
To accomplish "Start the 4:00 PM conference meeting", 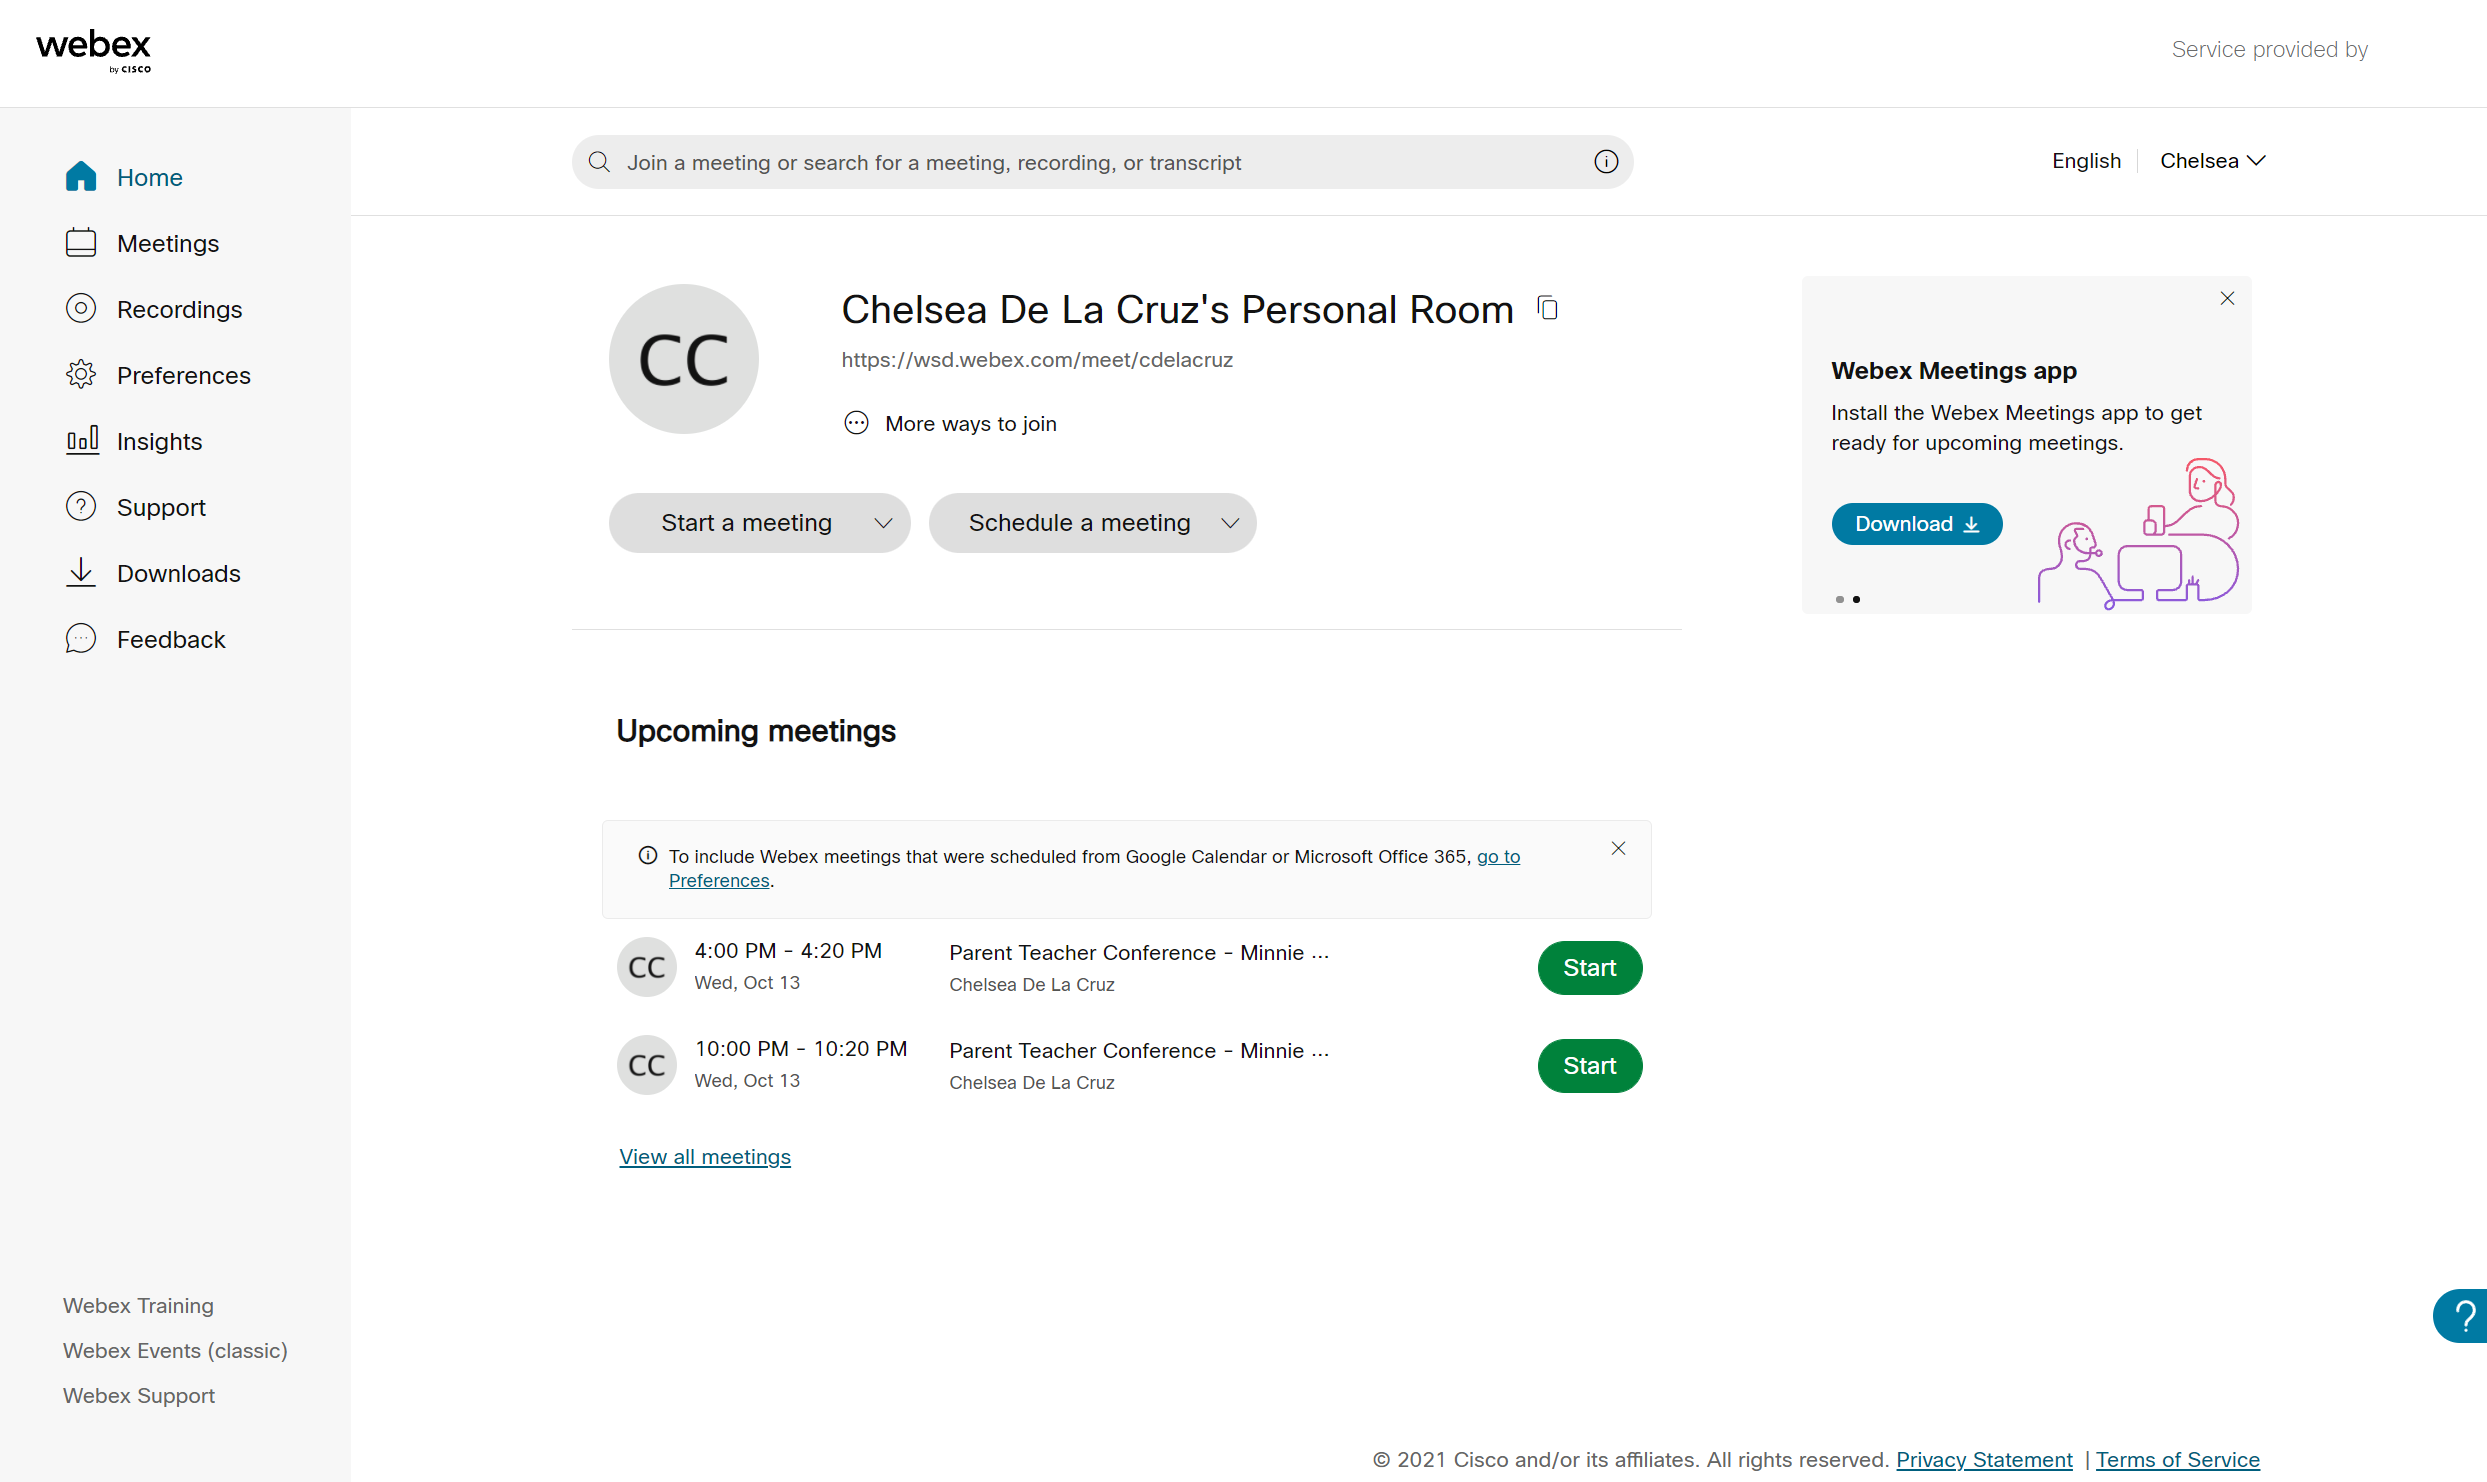I will pos(1589,968).
